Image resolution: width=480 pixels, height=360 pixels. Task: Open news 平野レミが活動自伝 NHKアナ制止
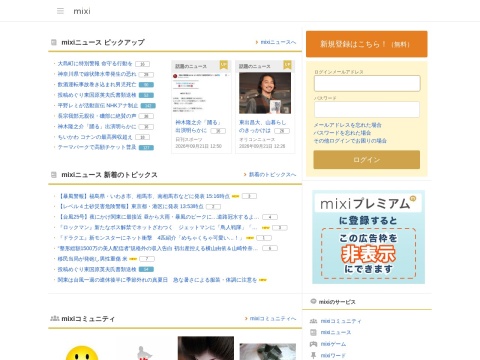click(x=98, y=105)
